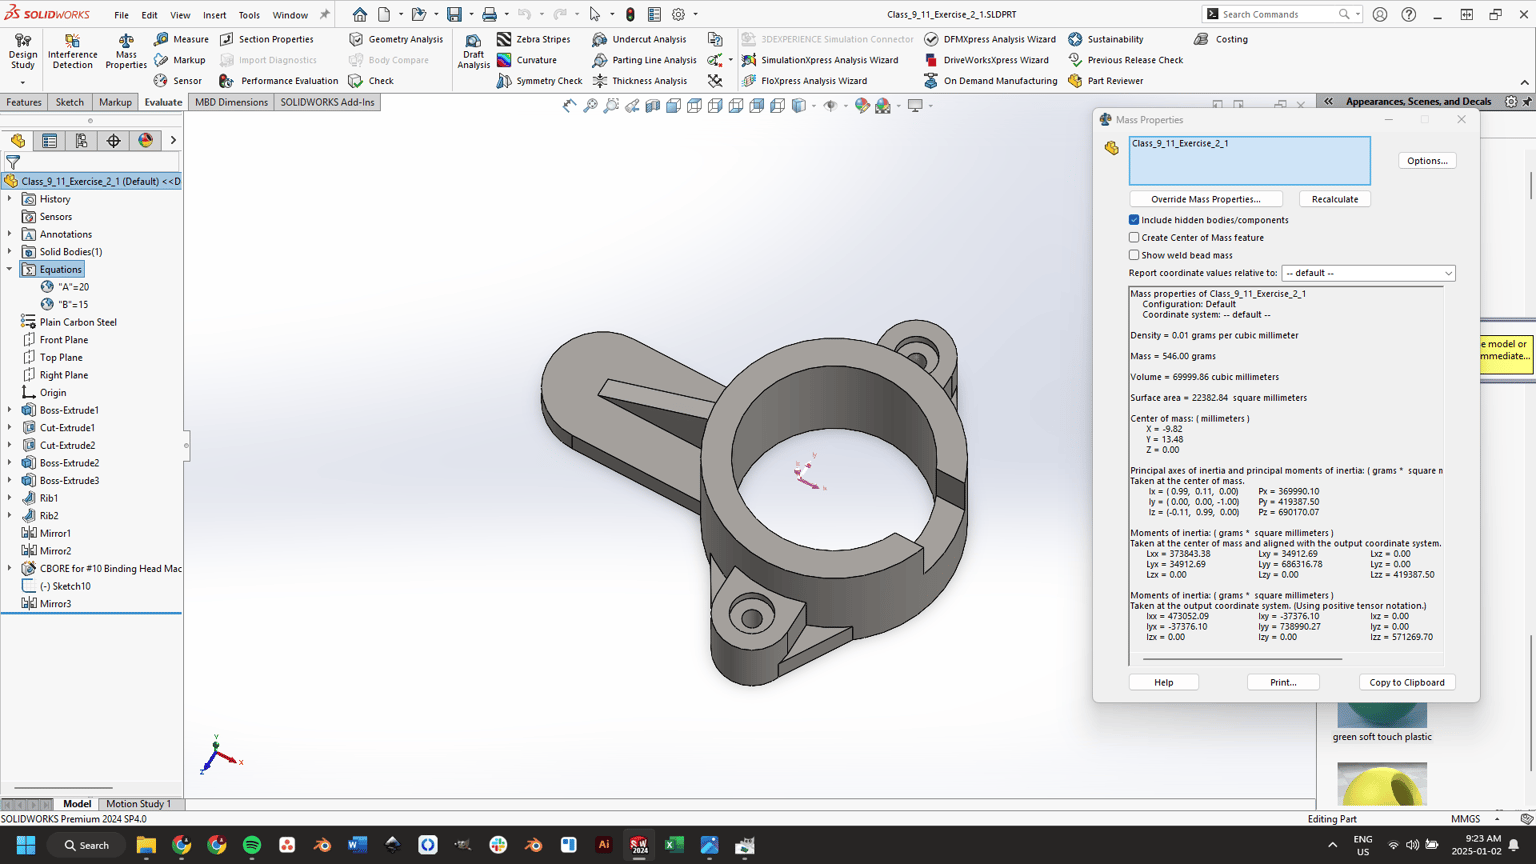Open the Costing tool

click(1220, 39)
